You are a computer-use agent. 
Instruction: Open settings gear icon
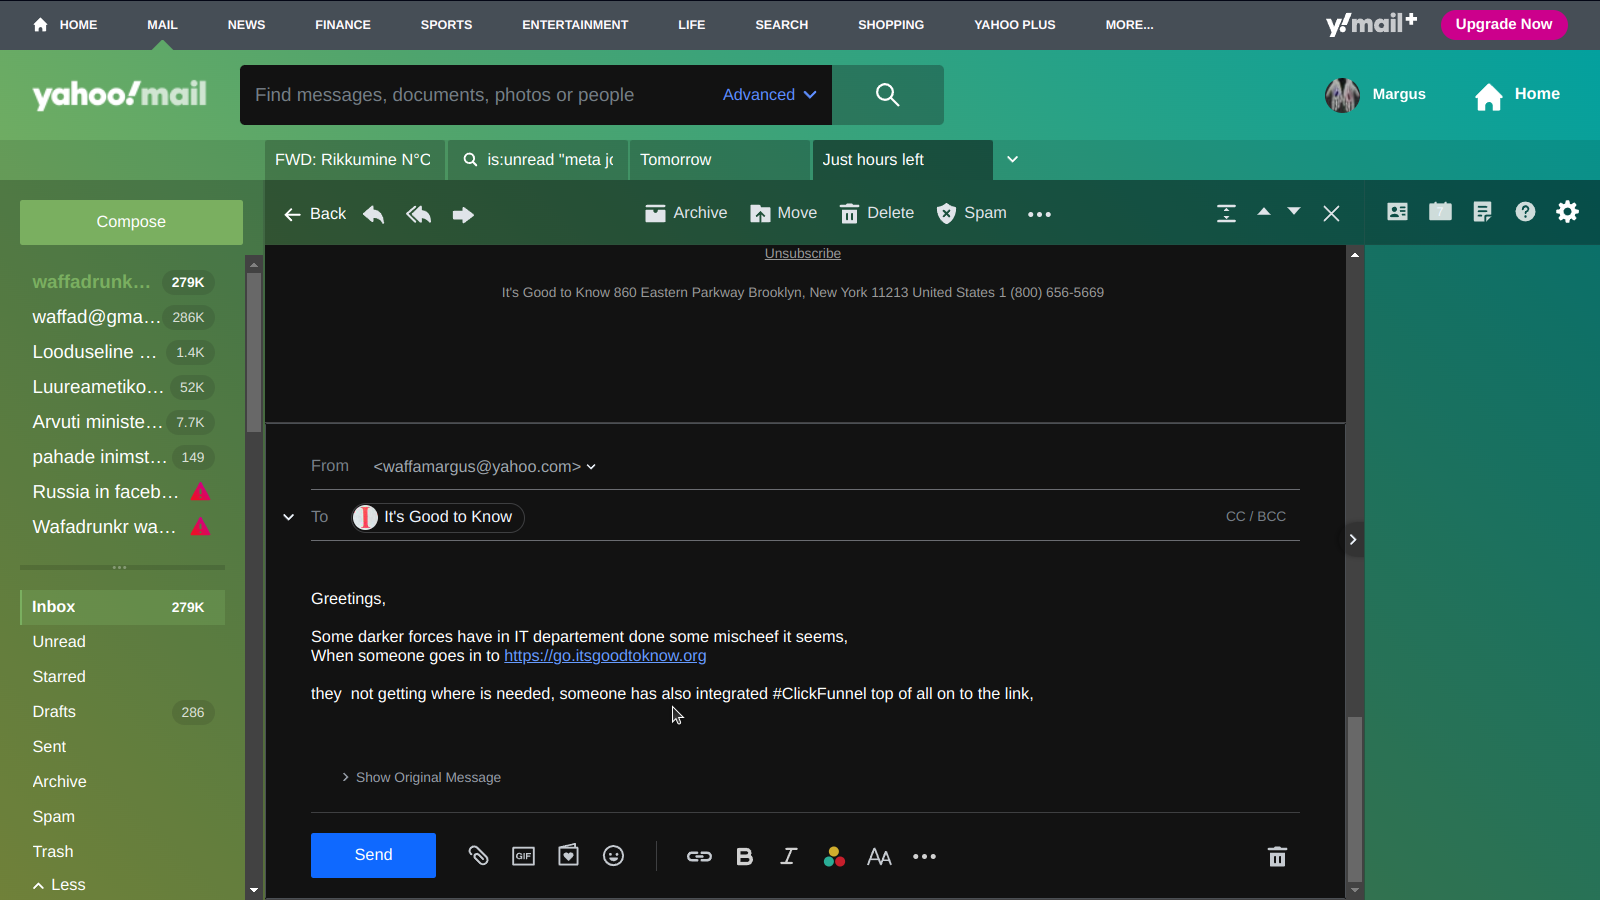coord(1567,212)
